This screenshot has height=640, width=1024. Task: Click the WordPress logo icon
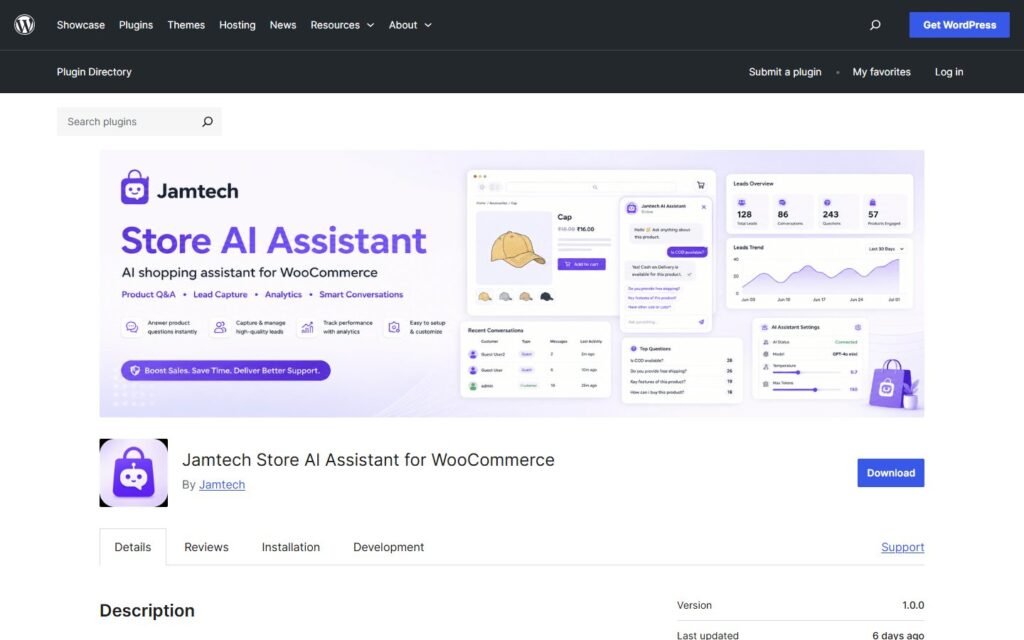click(x=24, y=25)
